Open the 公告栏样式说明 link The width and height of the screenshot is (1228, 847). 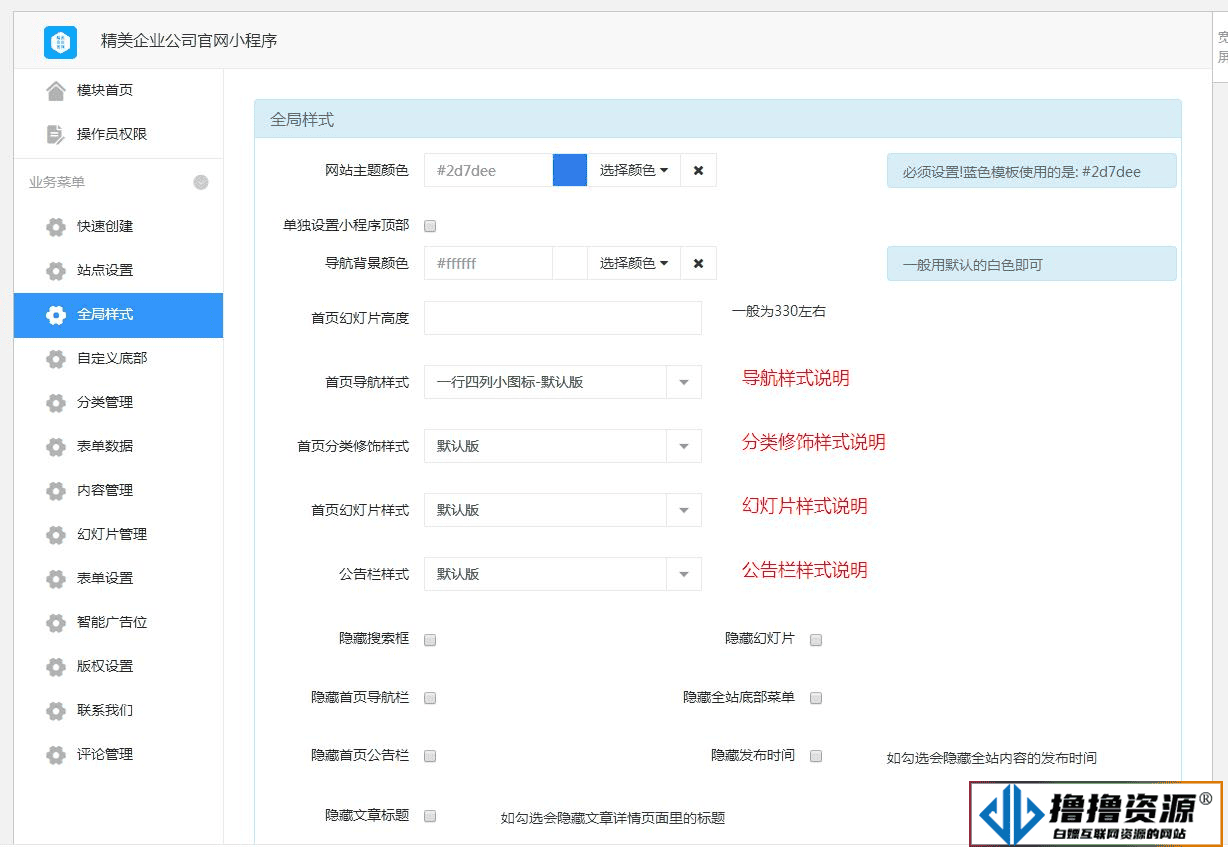click(x=804, y=570)
